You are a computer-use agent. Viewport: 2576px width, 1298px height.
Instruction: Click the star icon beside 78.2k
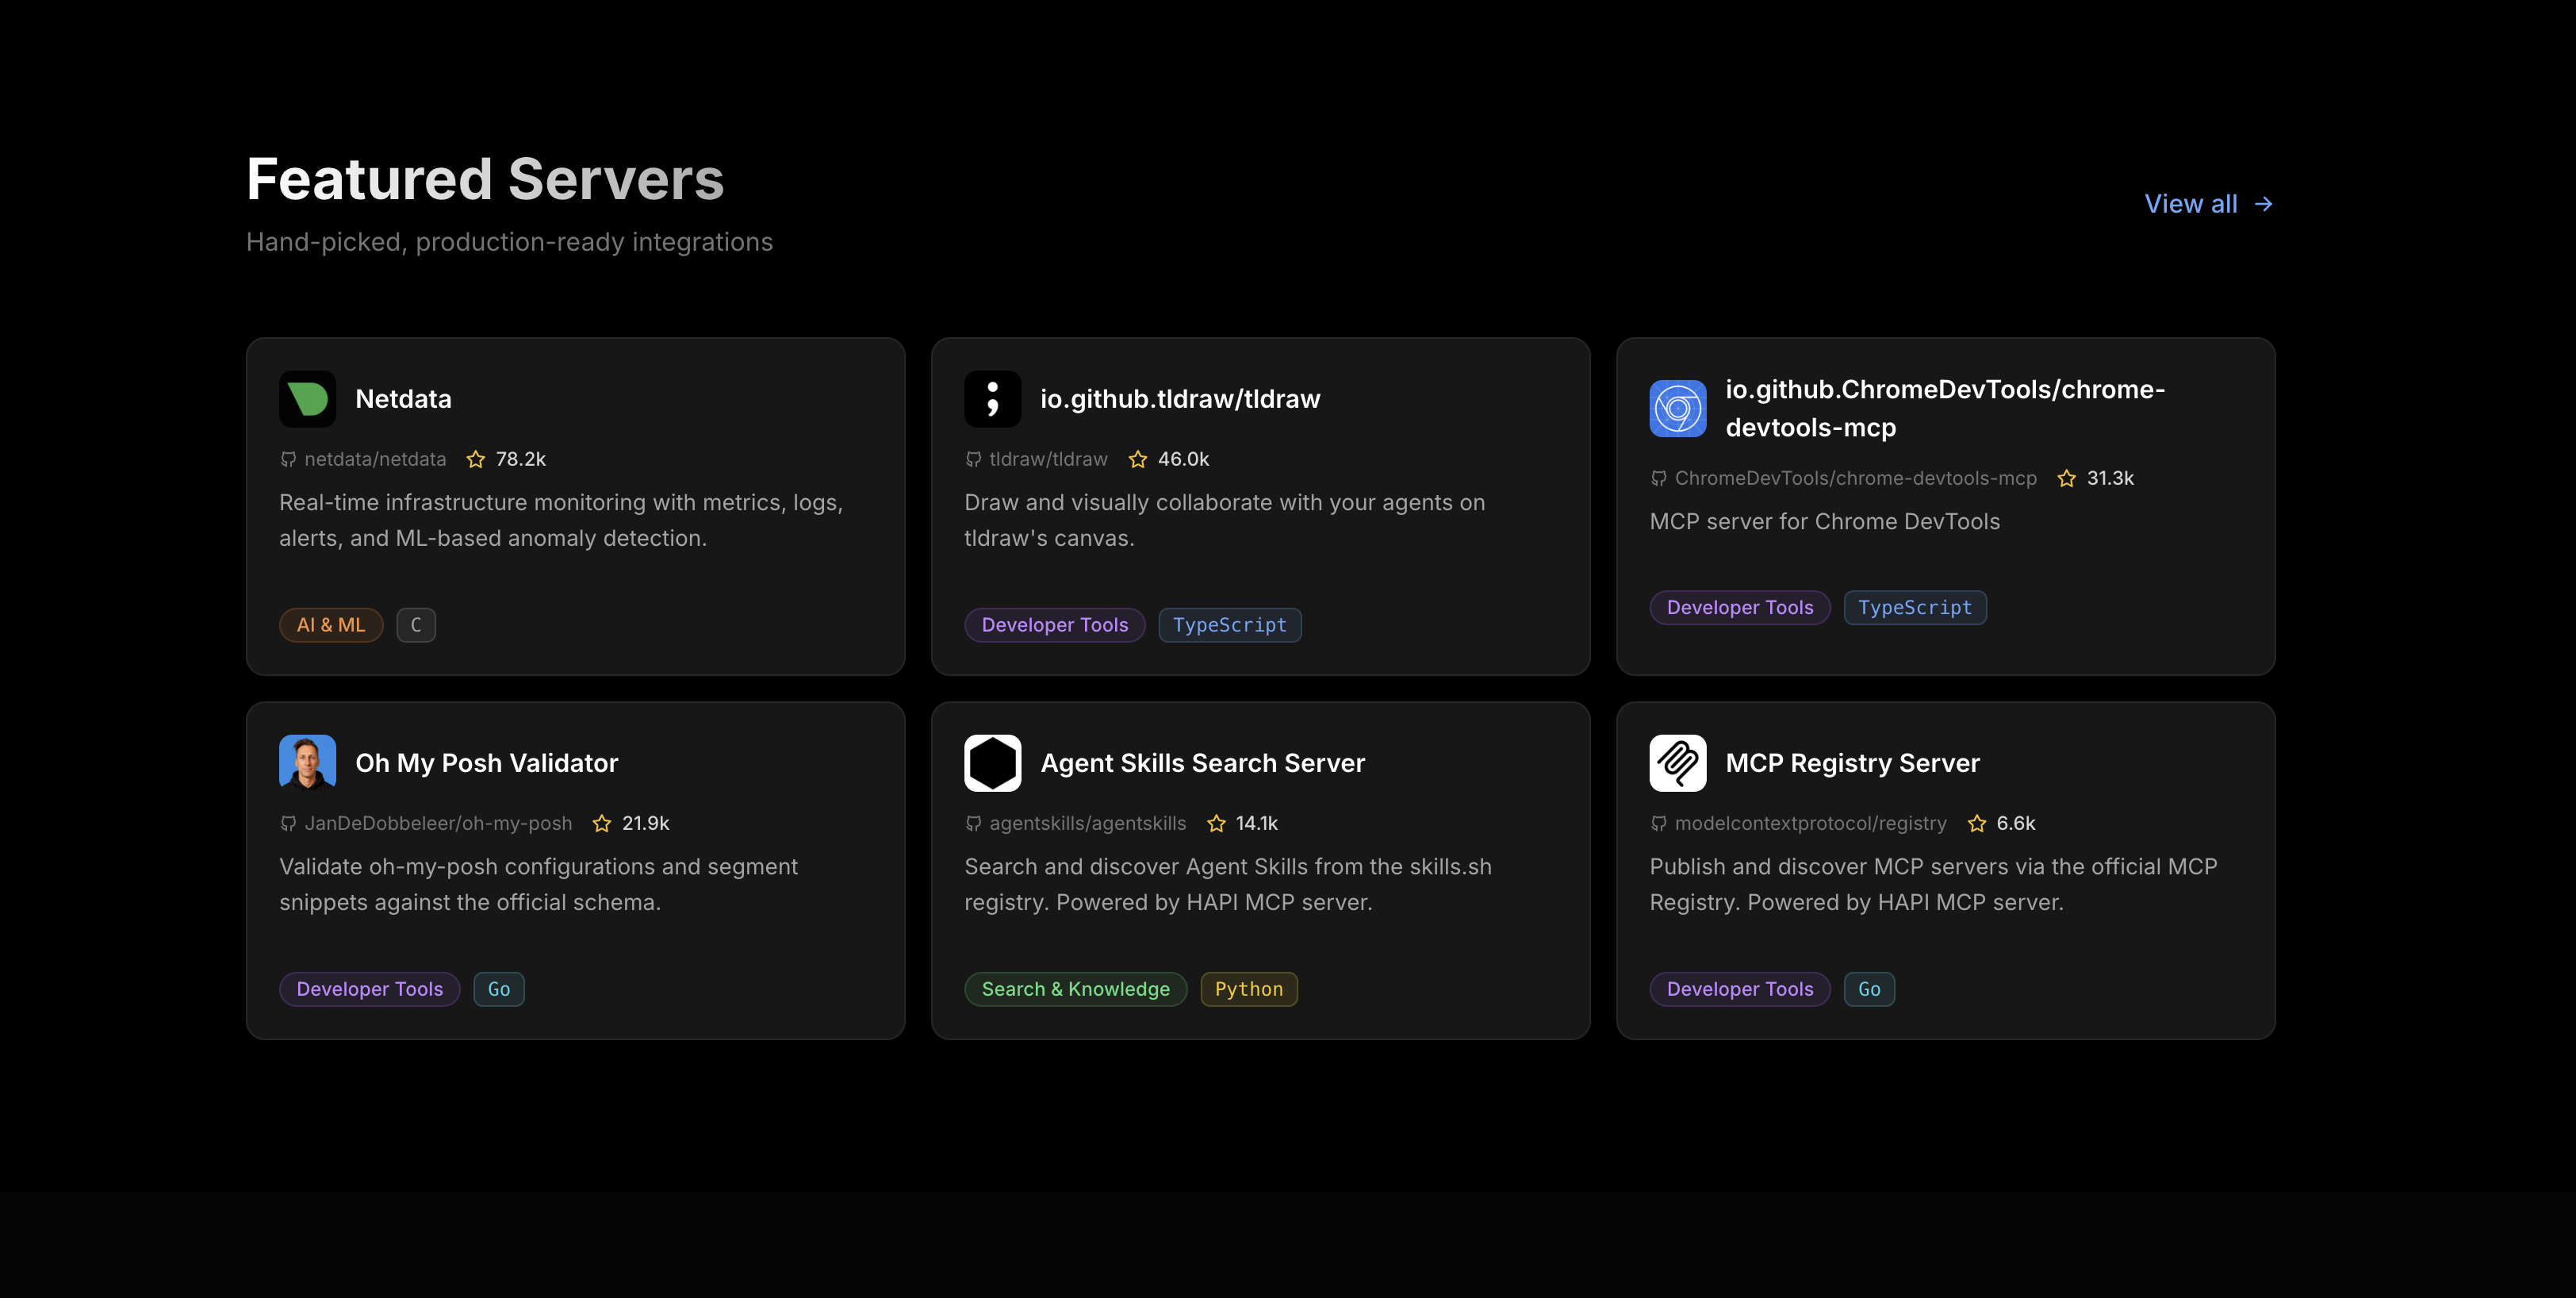[x=476, y=459]
